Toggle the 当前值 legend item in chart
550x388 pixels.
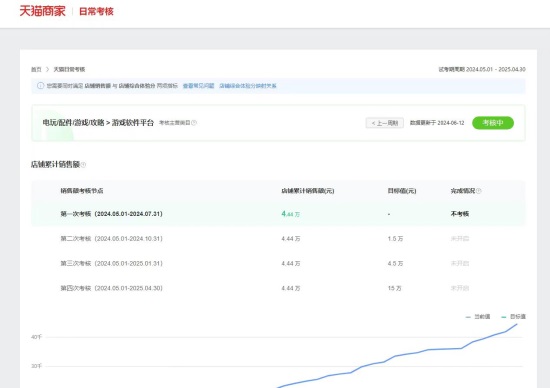478,316
